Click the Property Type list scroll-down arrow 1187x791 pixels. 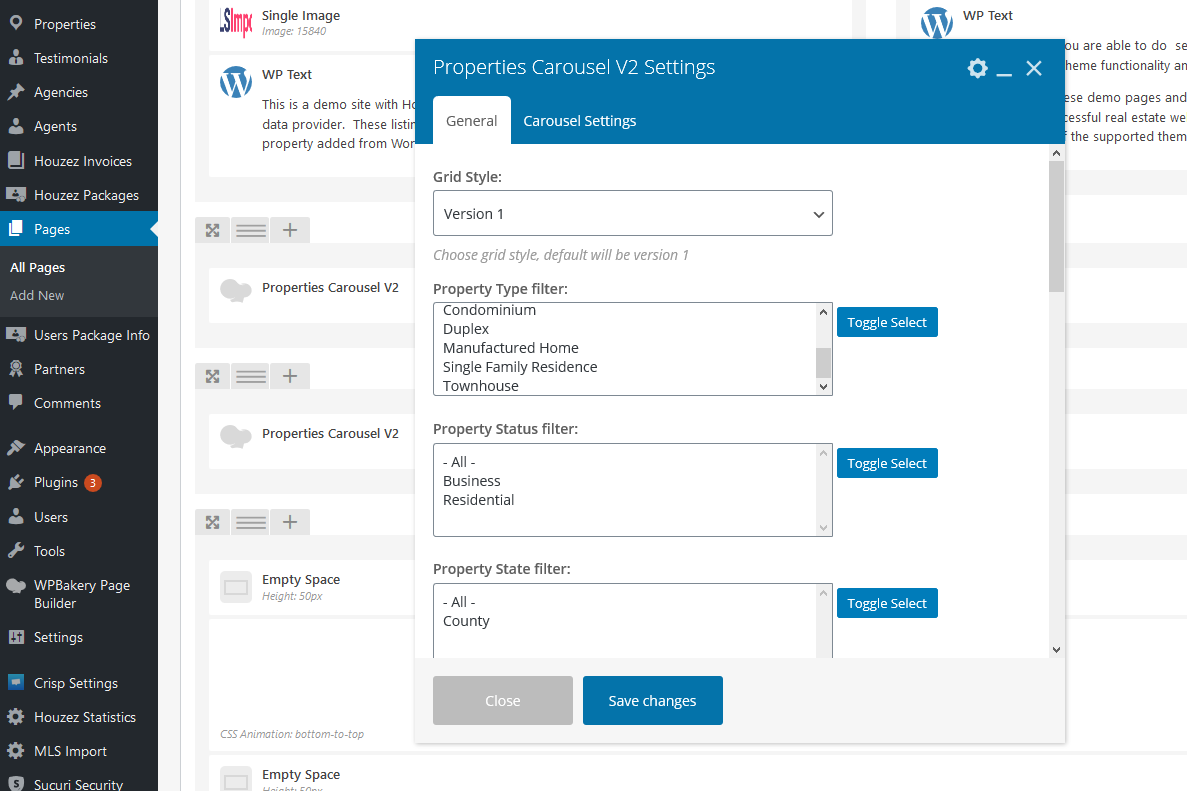[x=824, y=386]
